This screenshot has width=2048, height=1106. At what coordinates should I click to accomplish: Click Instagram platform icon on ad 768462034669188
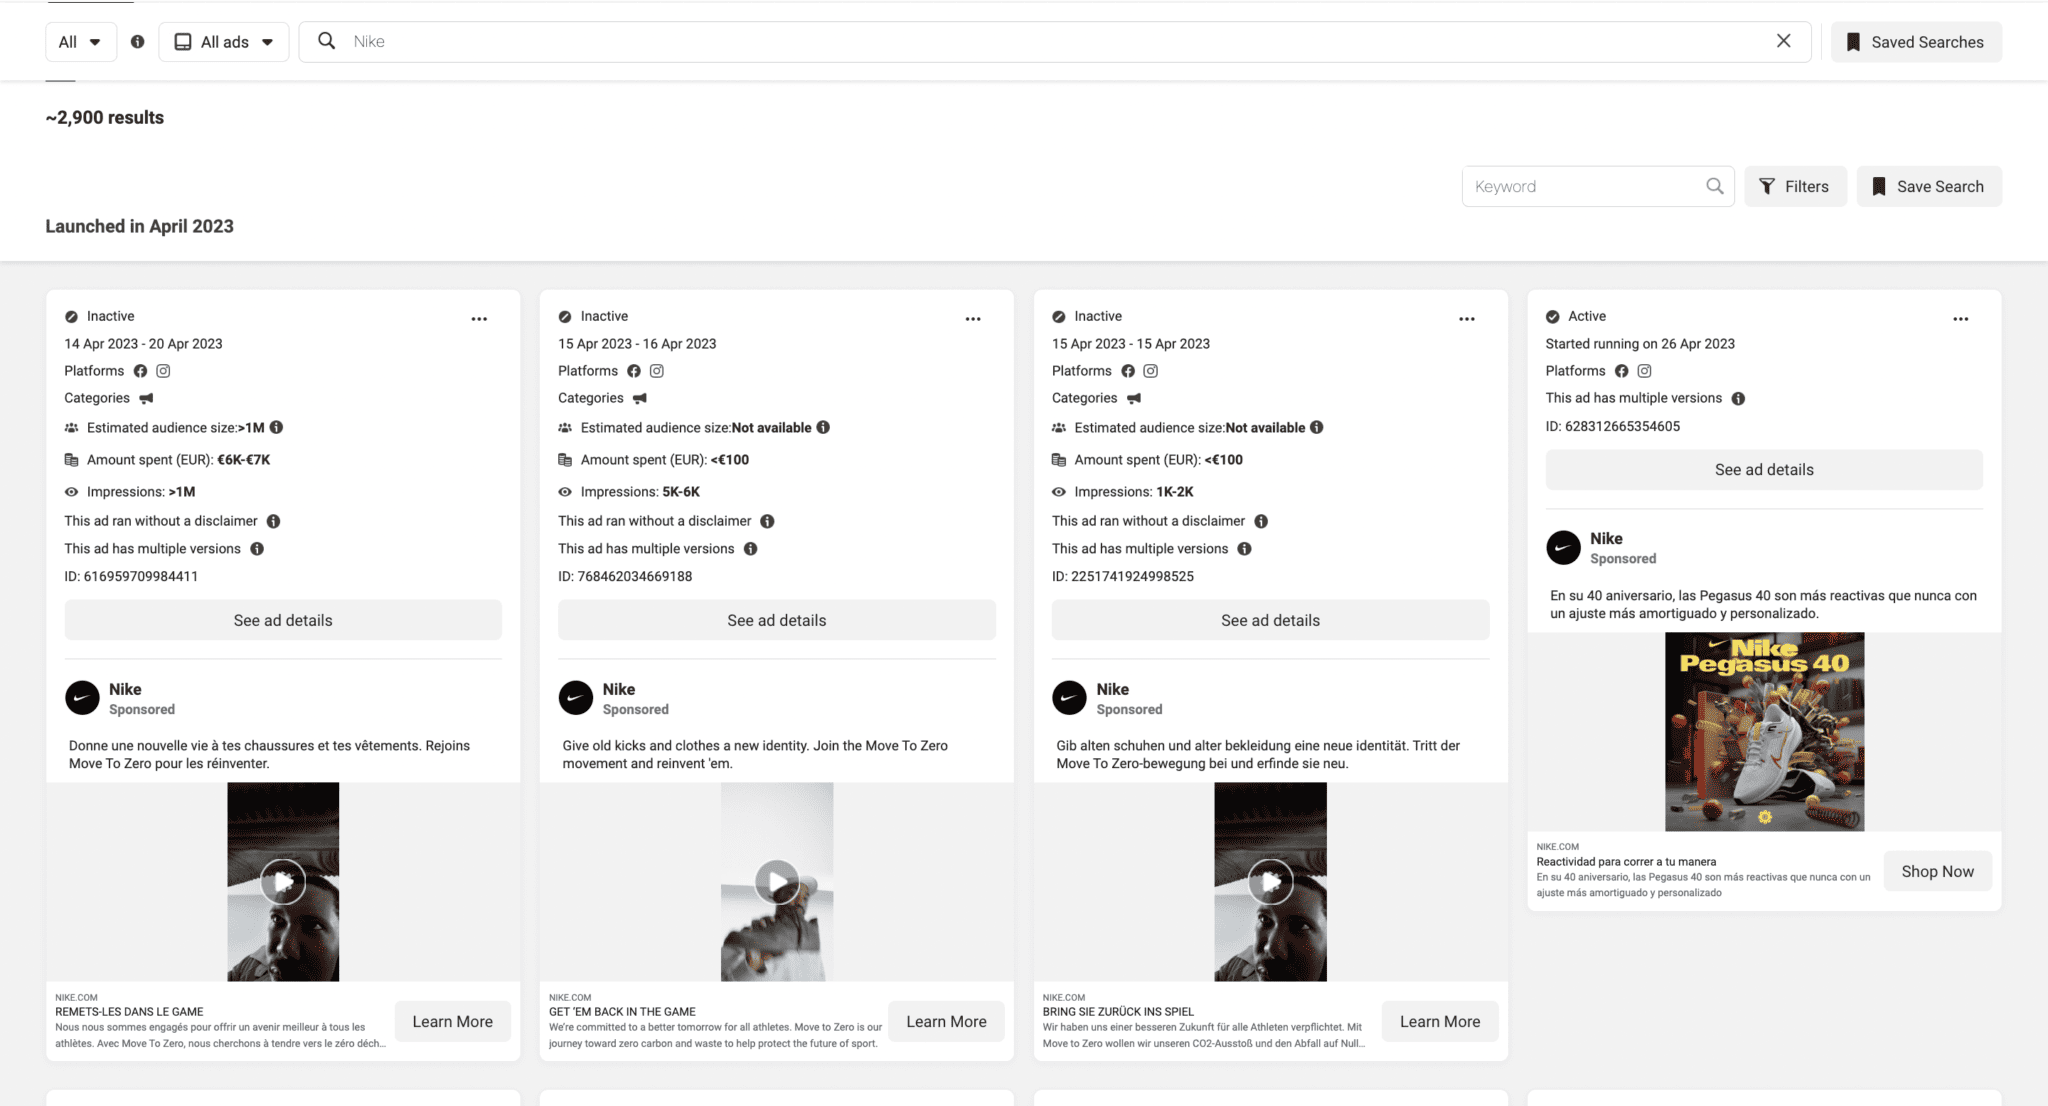(657, 371)
